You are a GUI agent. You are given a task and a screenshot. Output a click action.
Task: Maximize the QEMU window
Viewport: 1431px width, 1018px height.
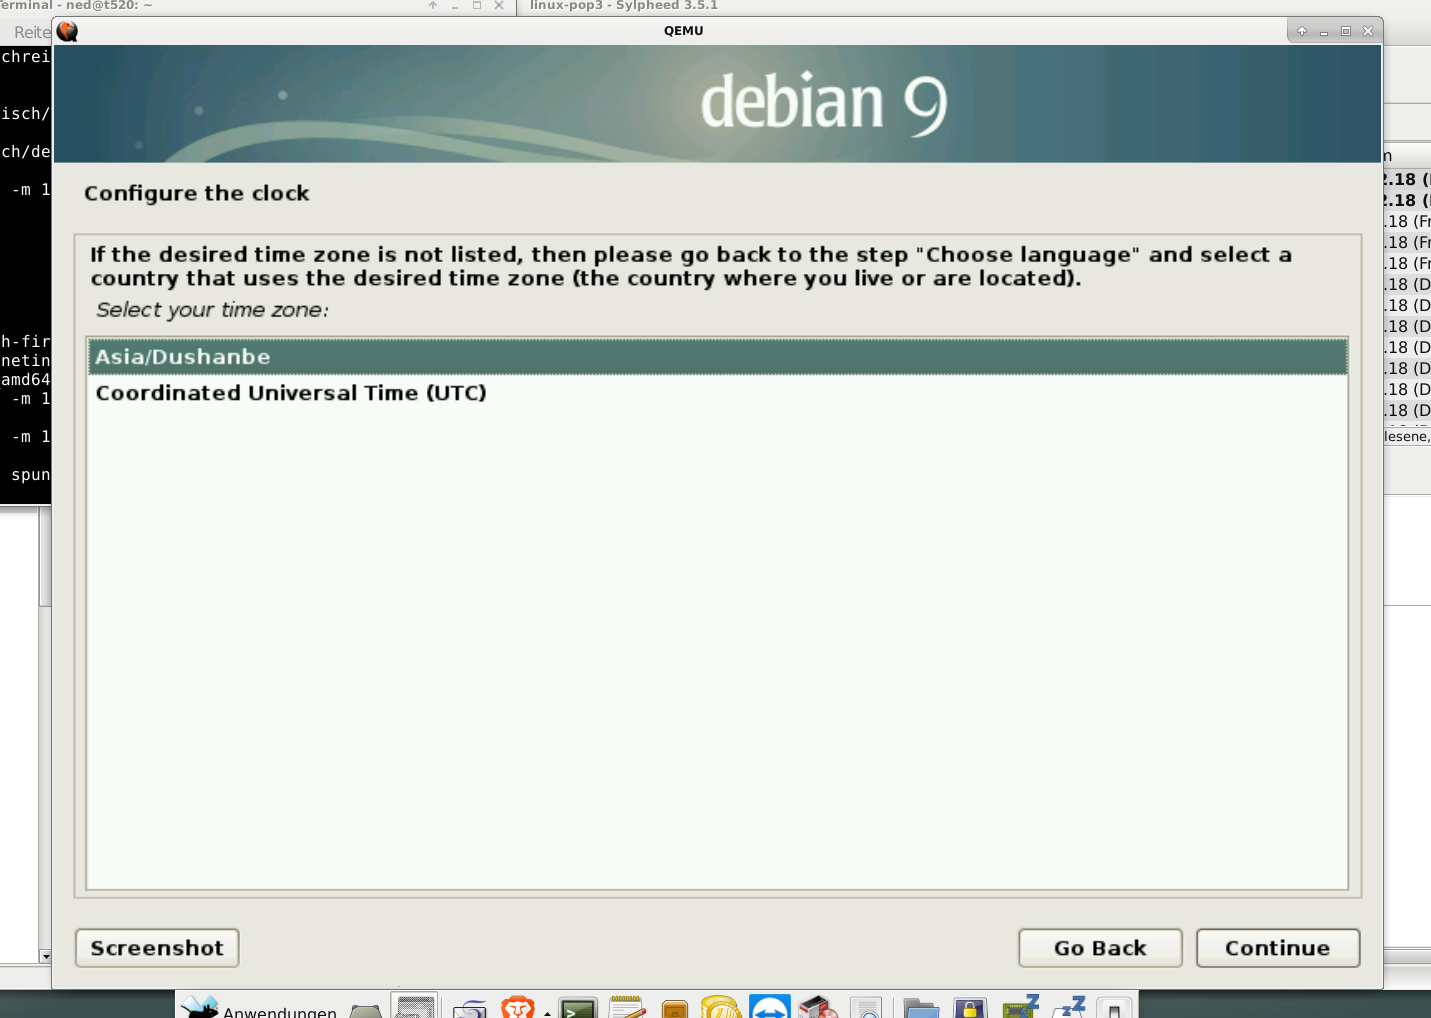[x=1346, y=31]
